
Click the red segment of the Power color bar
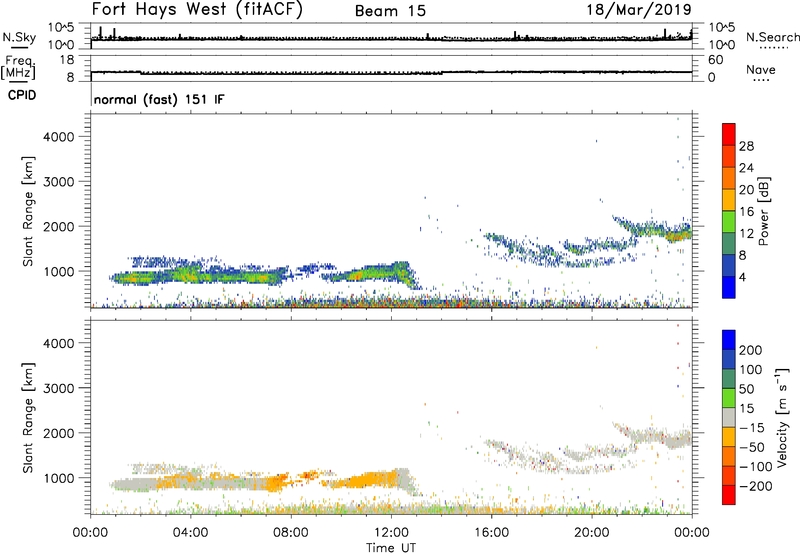729,134
